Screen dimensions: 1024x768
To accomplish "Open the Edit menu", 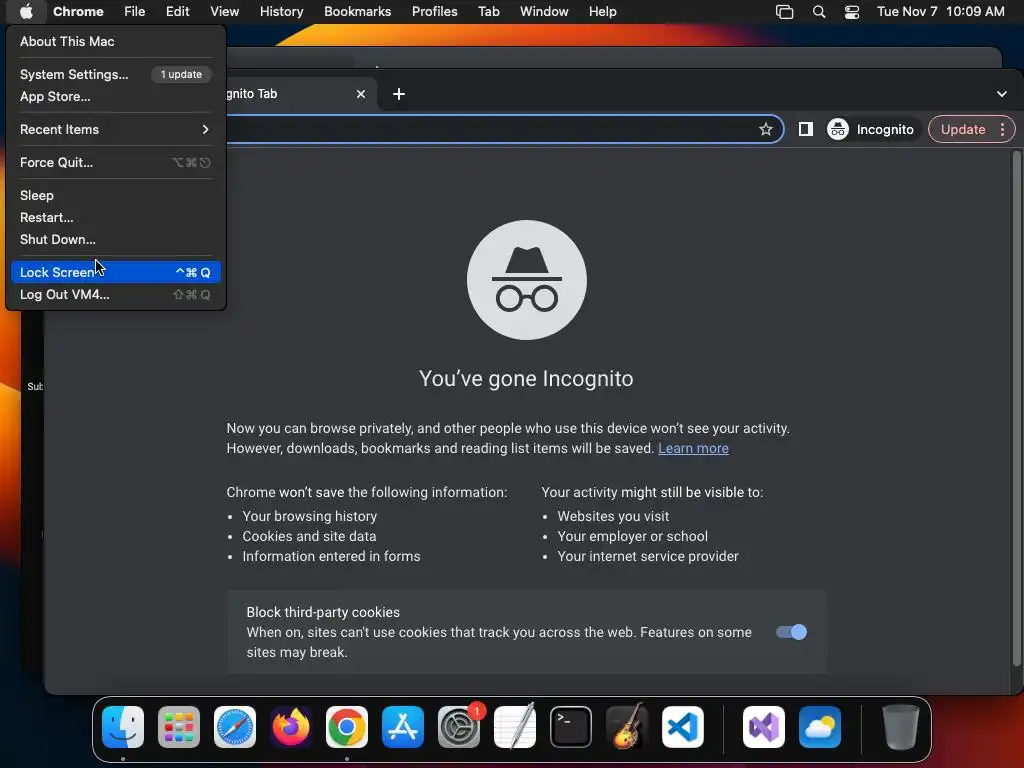I will click(x=177, y=12).
